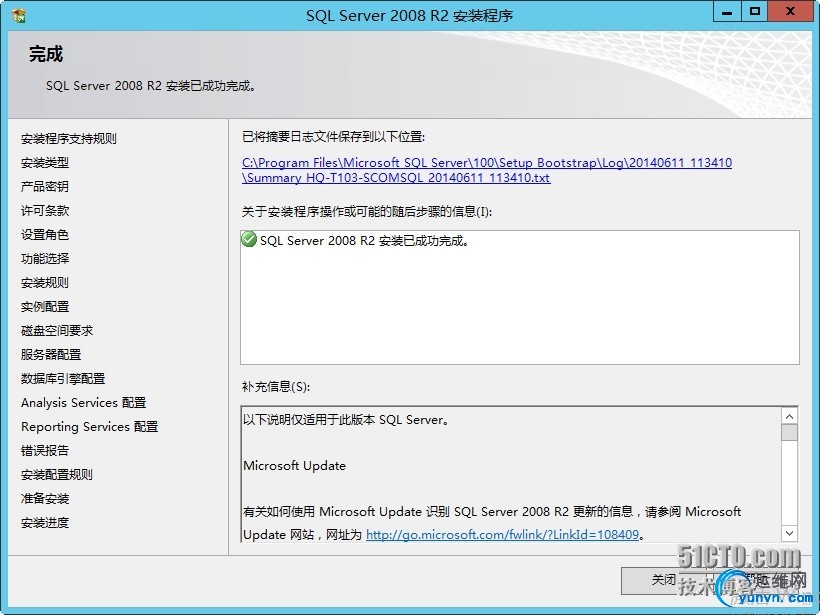Select the 数据库引擎配置 step
The height and width of the screenshot is (615, 820).
tap(63, 379)
